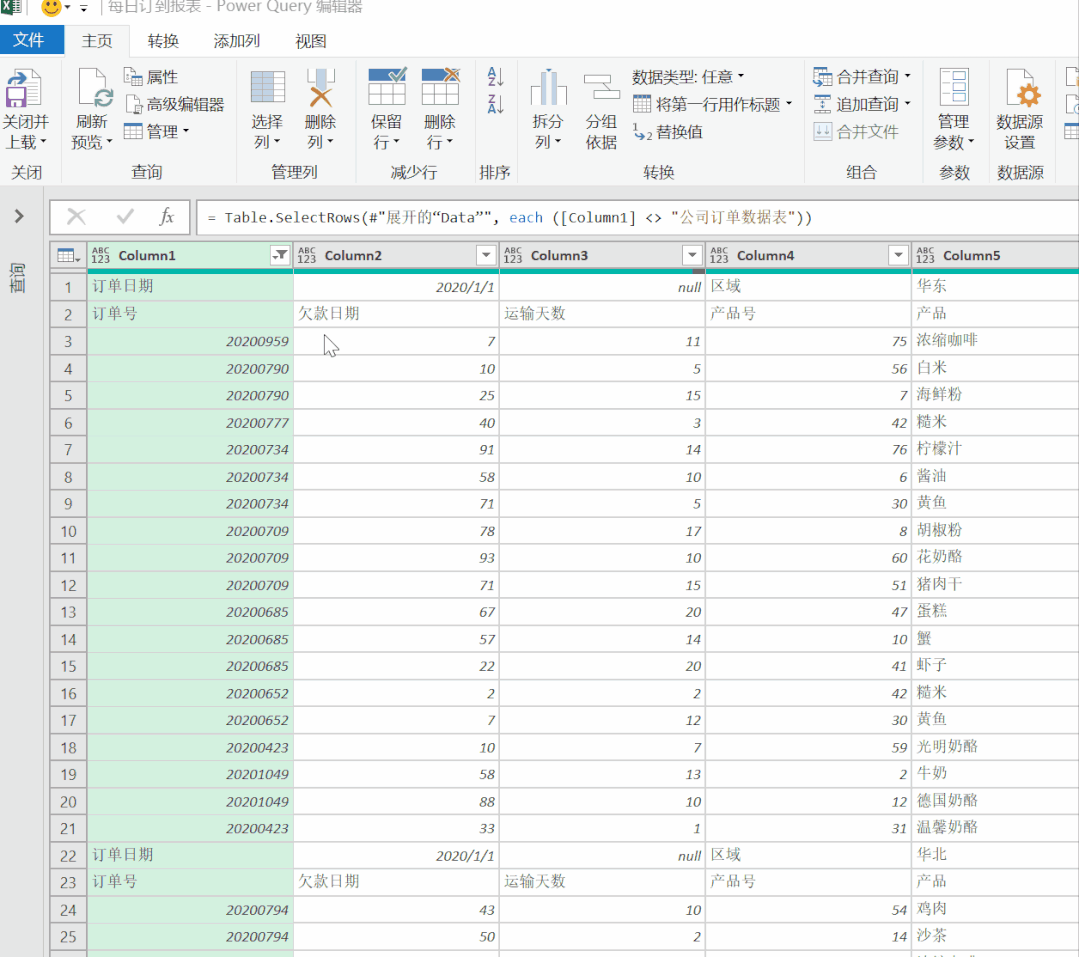Switch to the Add Column (添加列) tab
The height and width of the screenshot is (957, 1079).
(237, 41)
